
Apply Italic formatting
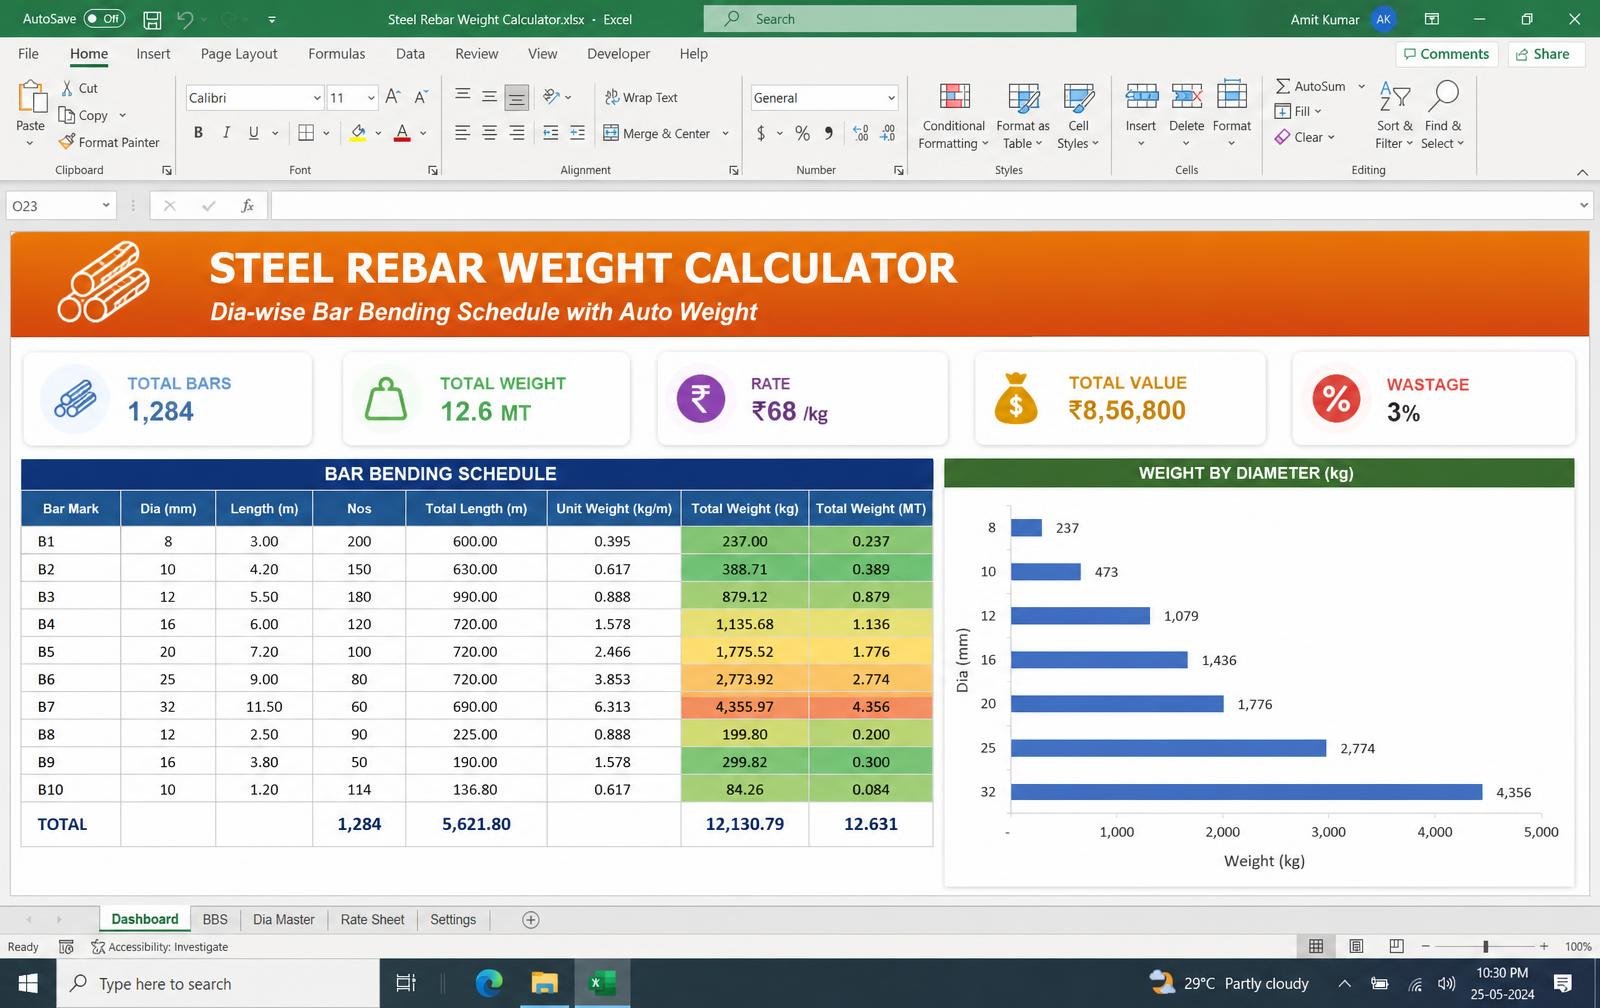click(226, 132)
